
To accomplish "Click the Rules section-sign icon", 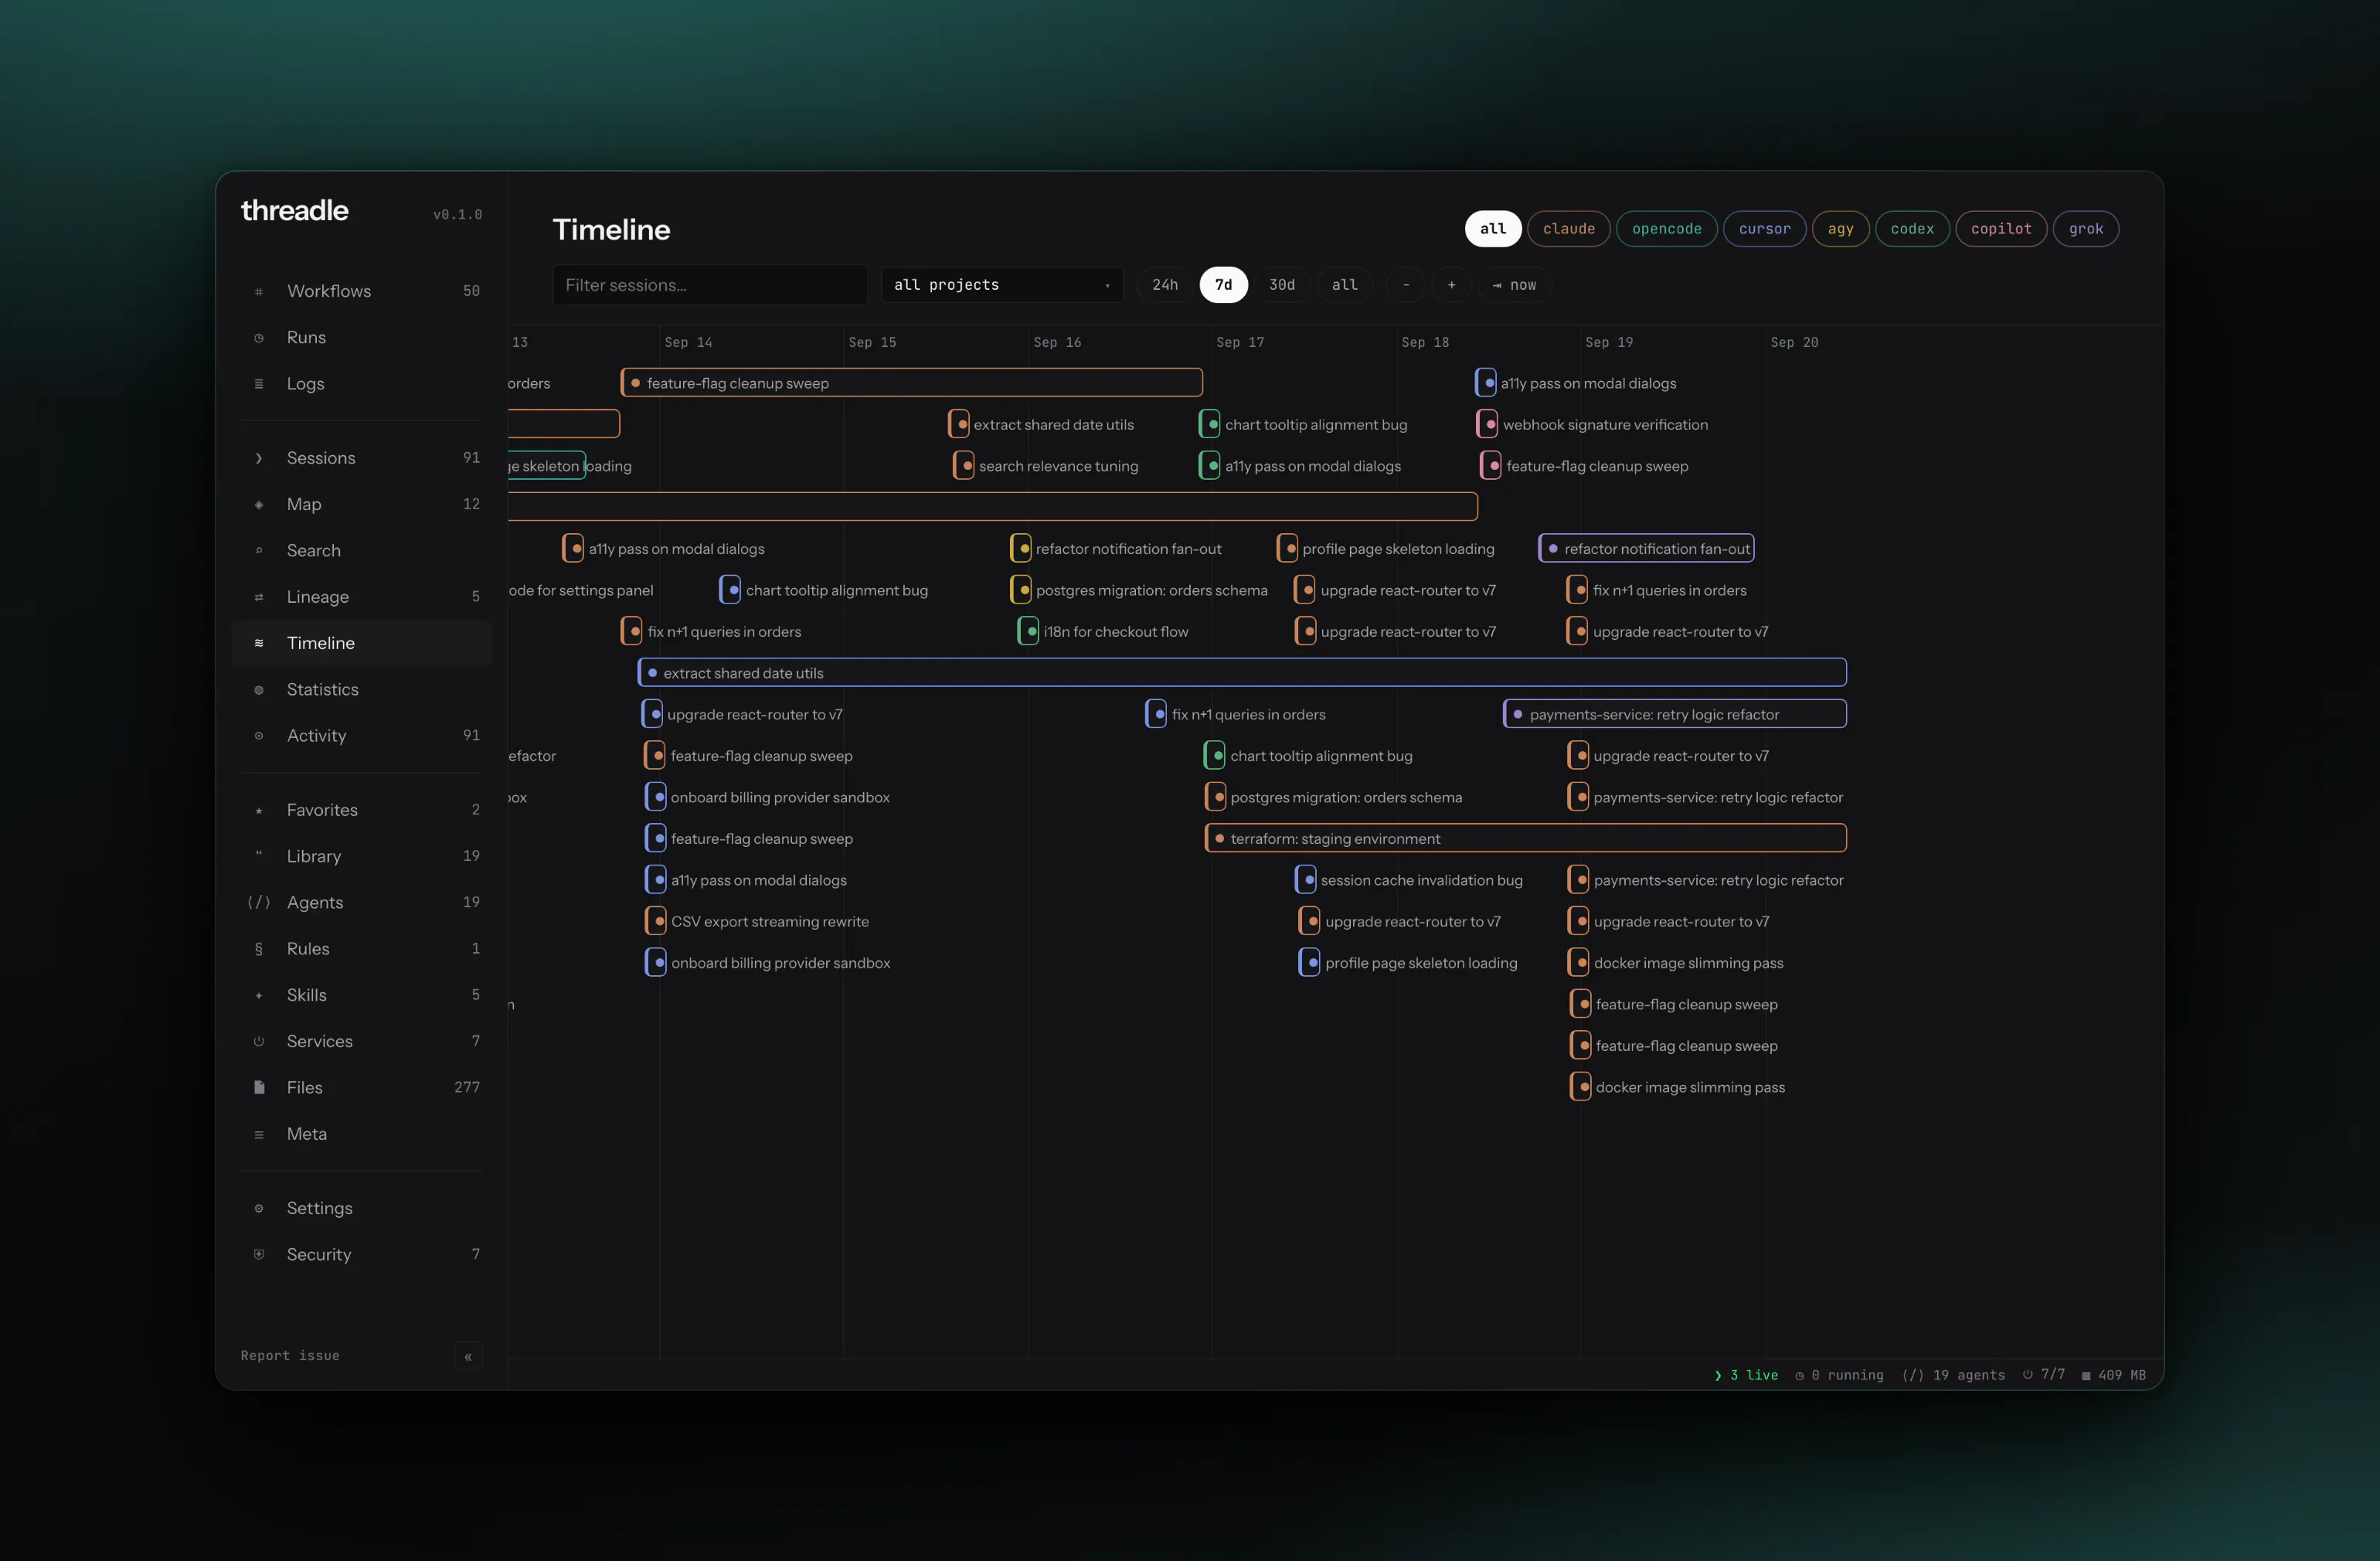I will 259,949.
